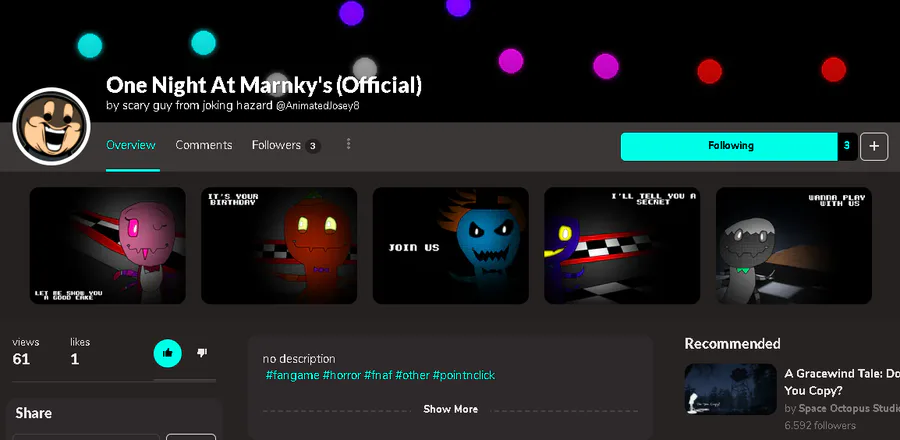Click the follower count badge next to Following
900x440 pixels.
pos(847,146)
